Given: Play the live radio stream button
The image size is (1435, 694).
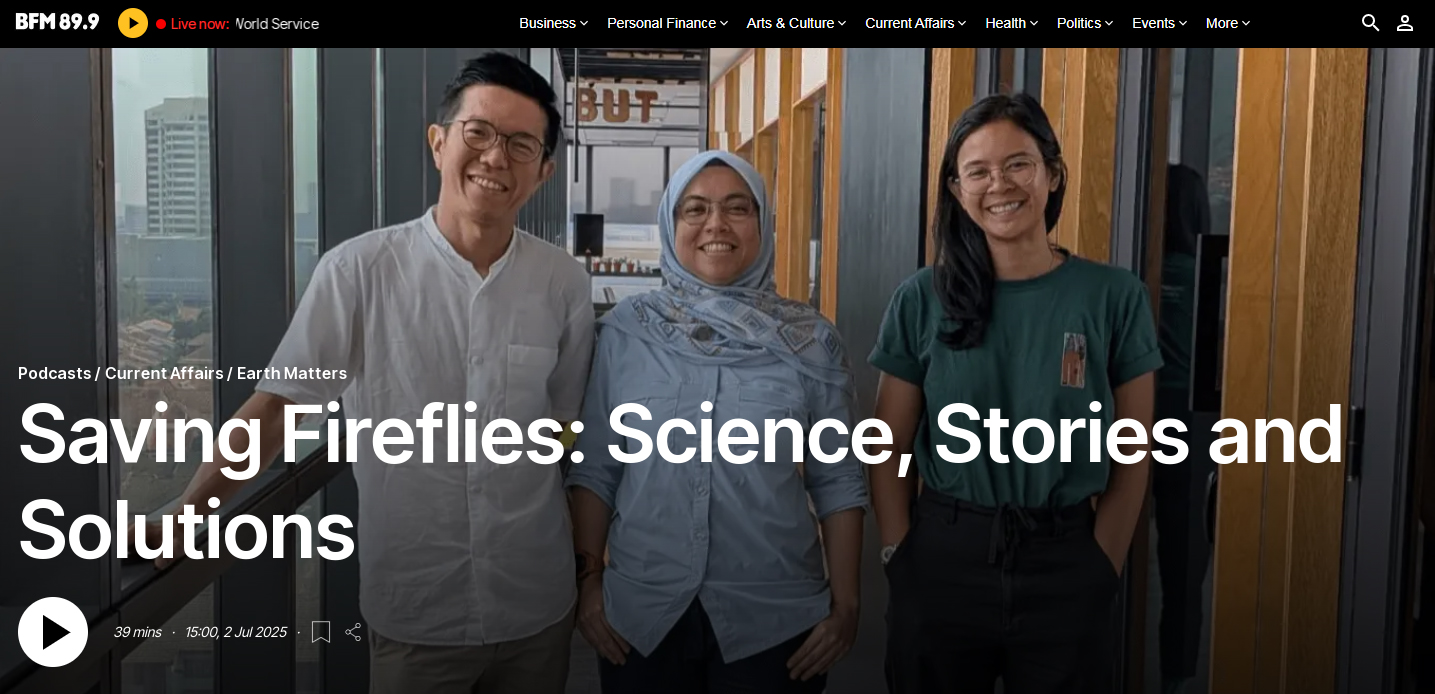Looking at the screenshot, I should 133,23.
